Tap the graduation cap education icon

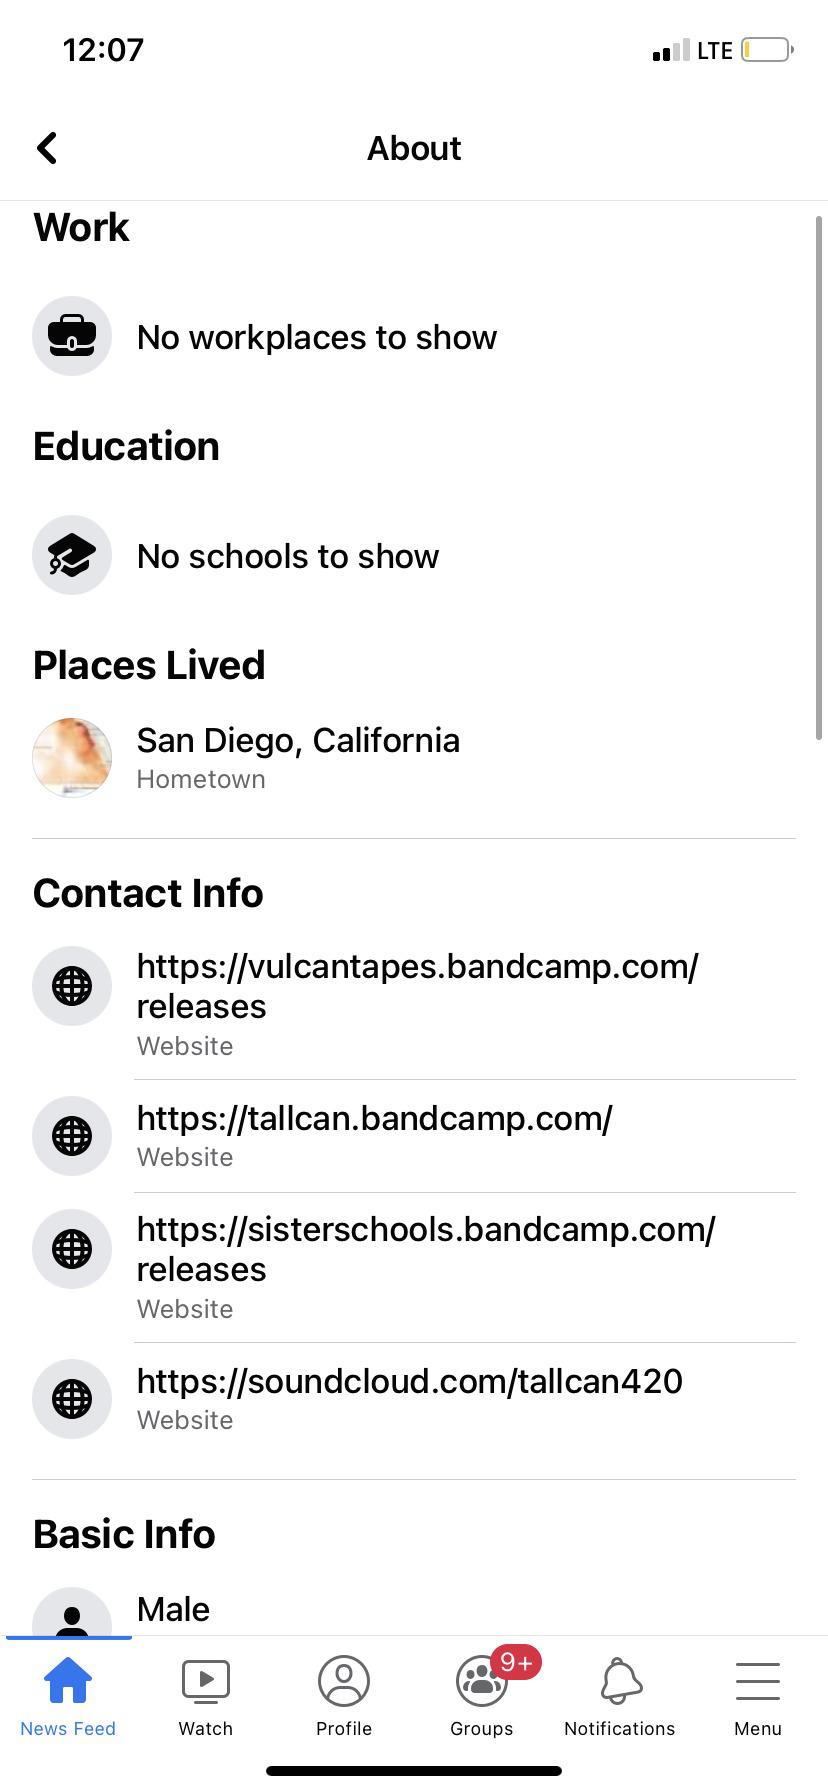click(x=72, y=555)
